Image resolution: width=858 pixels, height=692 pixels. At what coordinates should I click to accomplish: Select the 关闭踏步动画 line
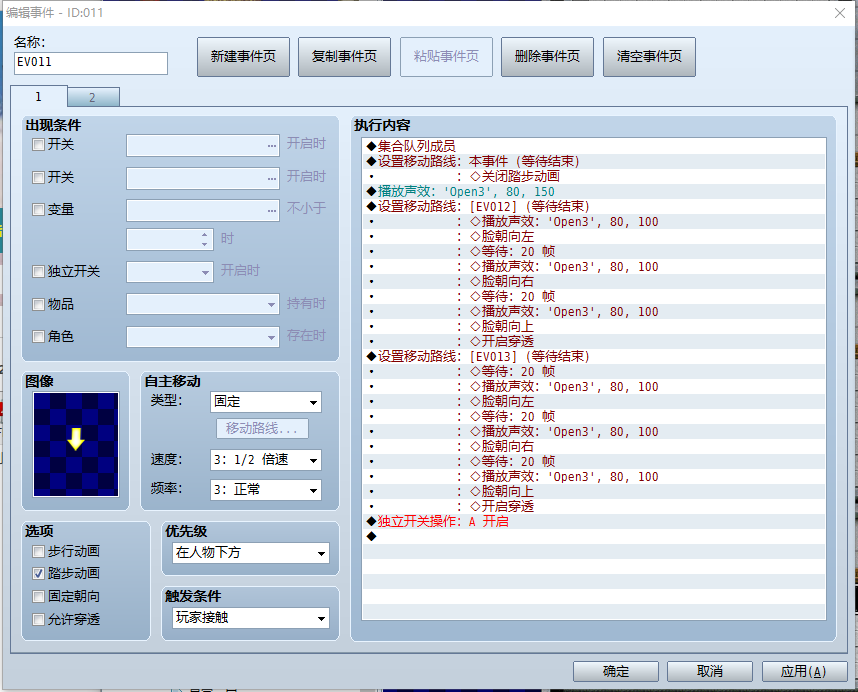click(x=594, y=176)
